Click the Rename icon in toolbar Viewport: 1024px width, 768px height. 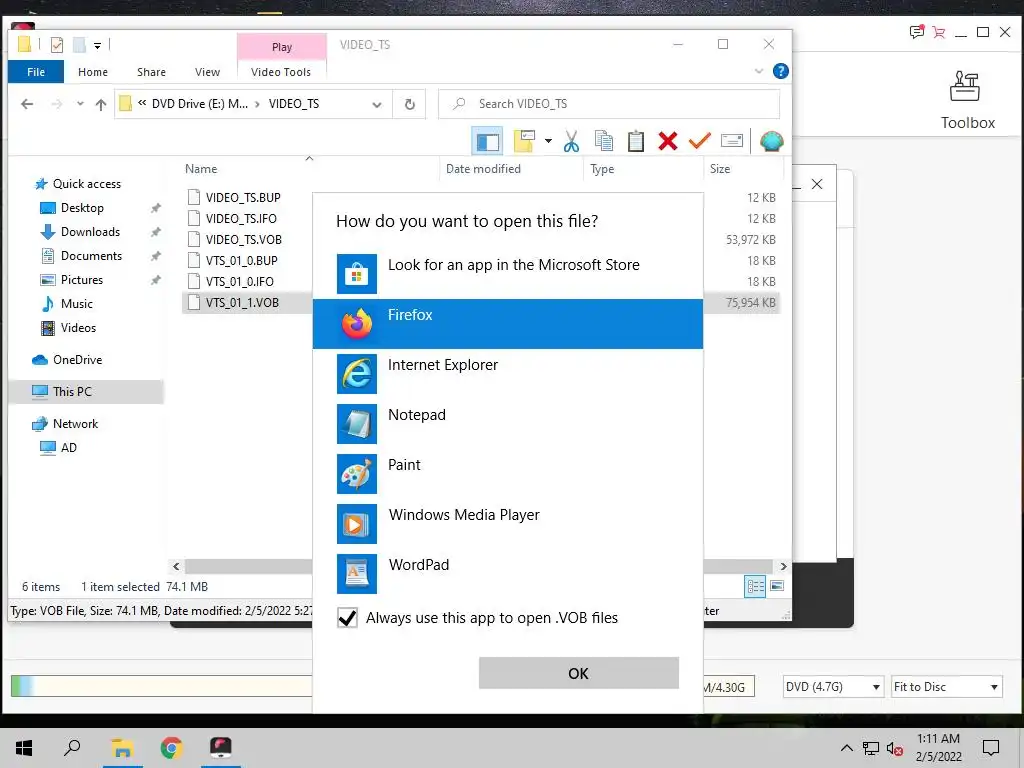pyautogui.click(x=731, y=141)
